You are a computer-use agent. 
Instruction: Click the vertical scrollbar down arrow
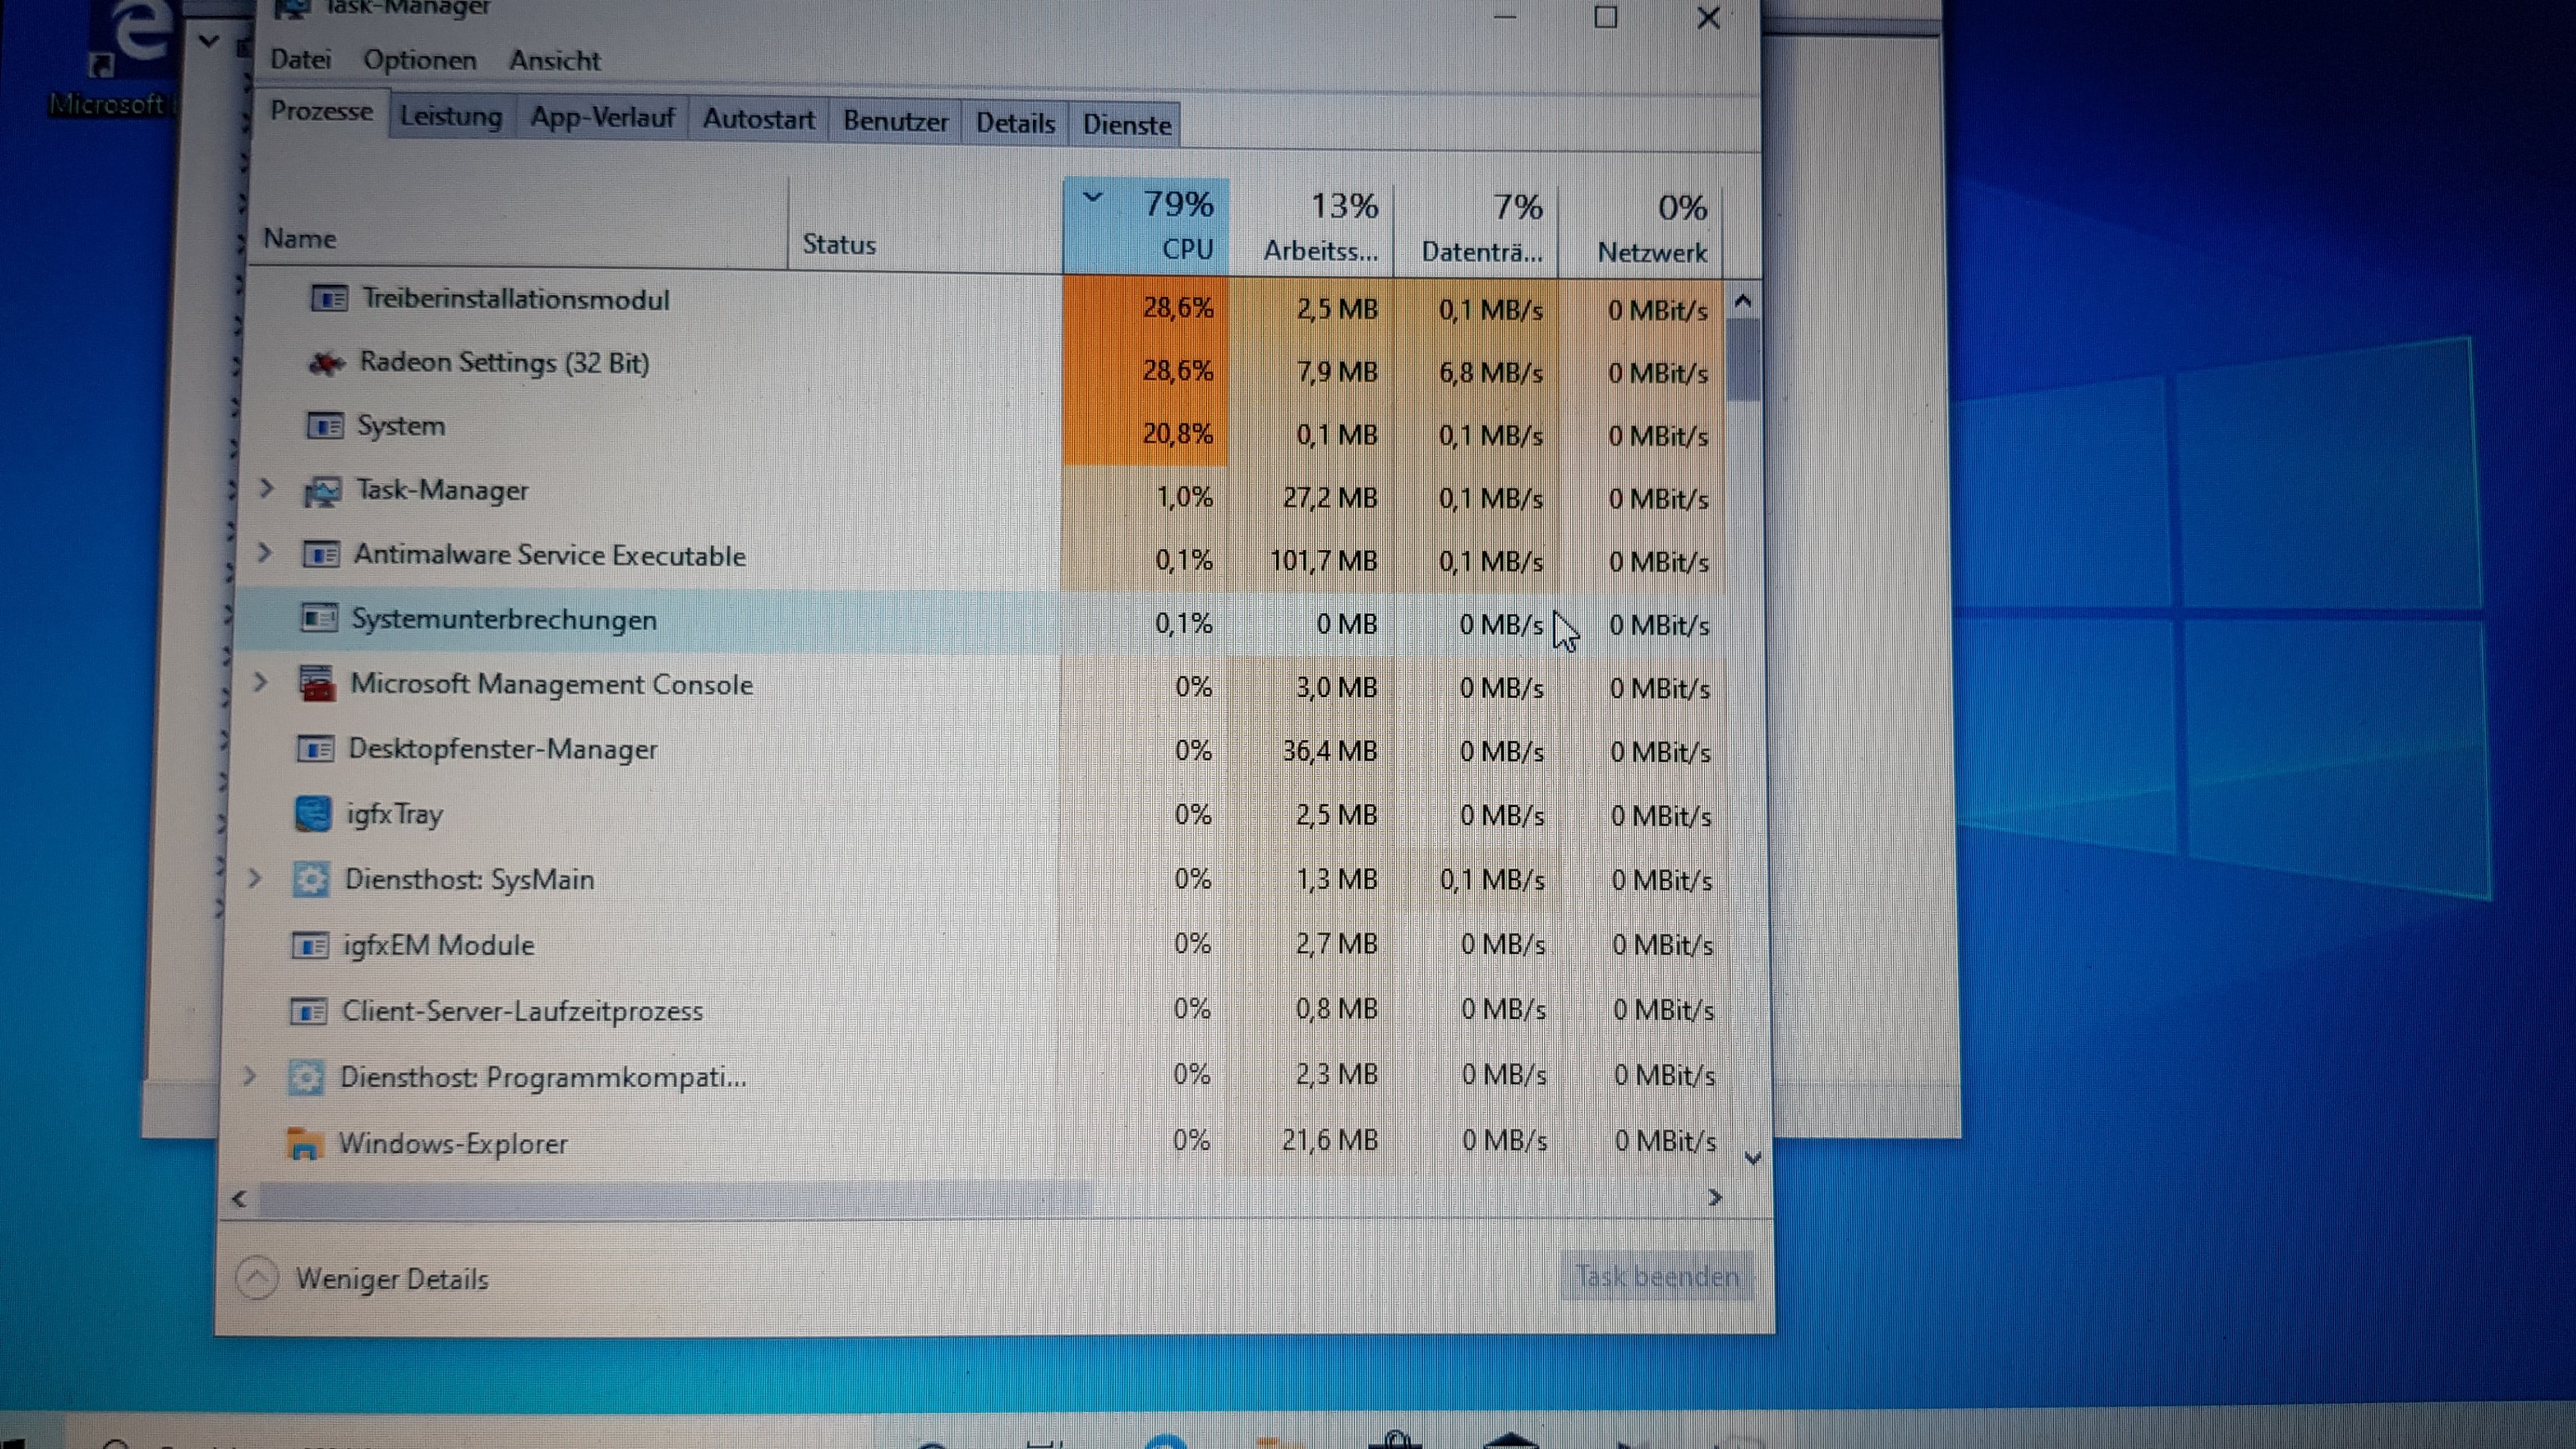pyautogui.click(x=1752, y=1158)
